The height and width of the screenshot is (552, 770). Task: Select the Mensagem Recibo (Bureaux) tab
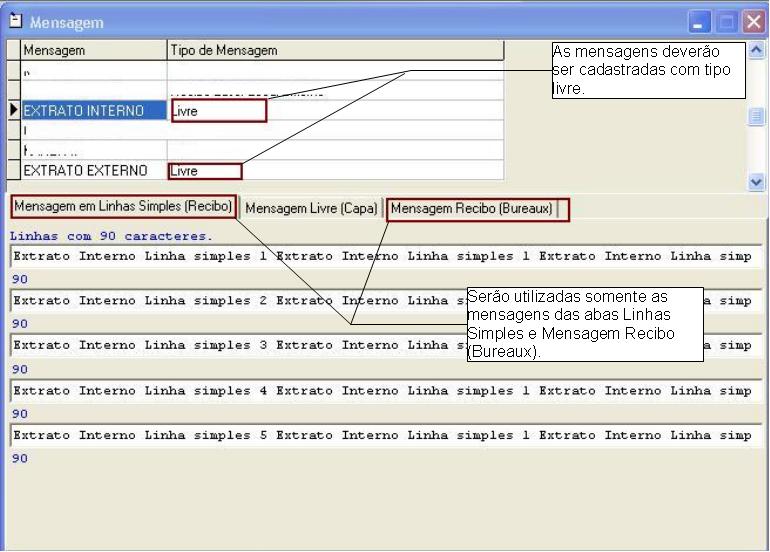pos(472,209)
